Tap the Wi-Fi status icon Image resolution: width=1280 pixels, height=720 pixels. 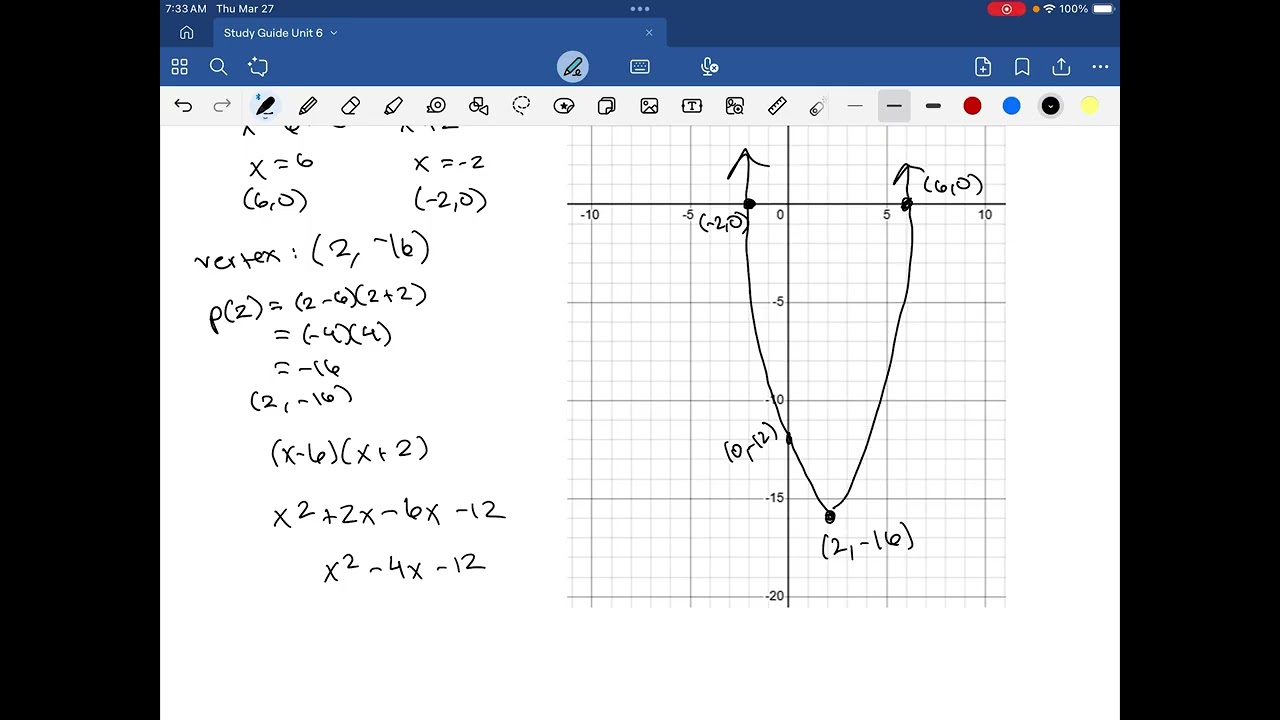click(x=1049, y=9)
